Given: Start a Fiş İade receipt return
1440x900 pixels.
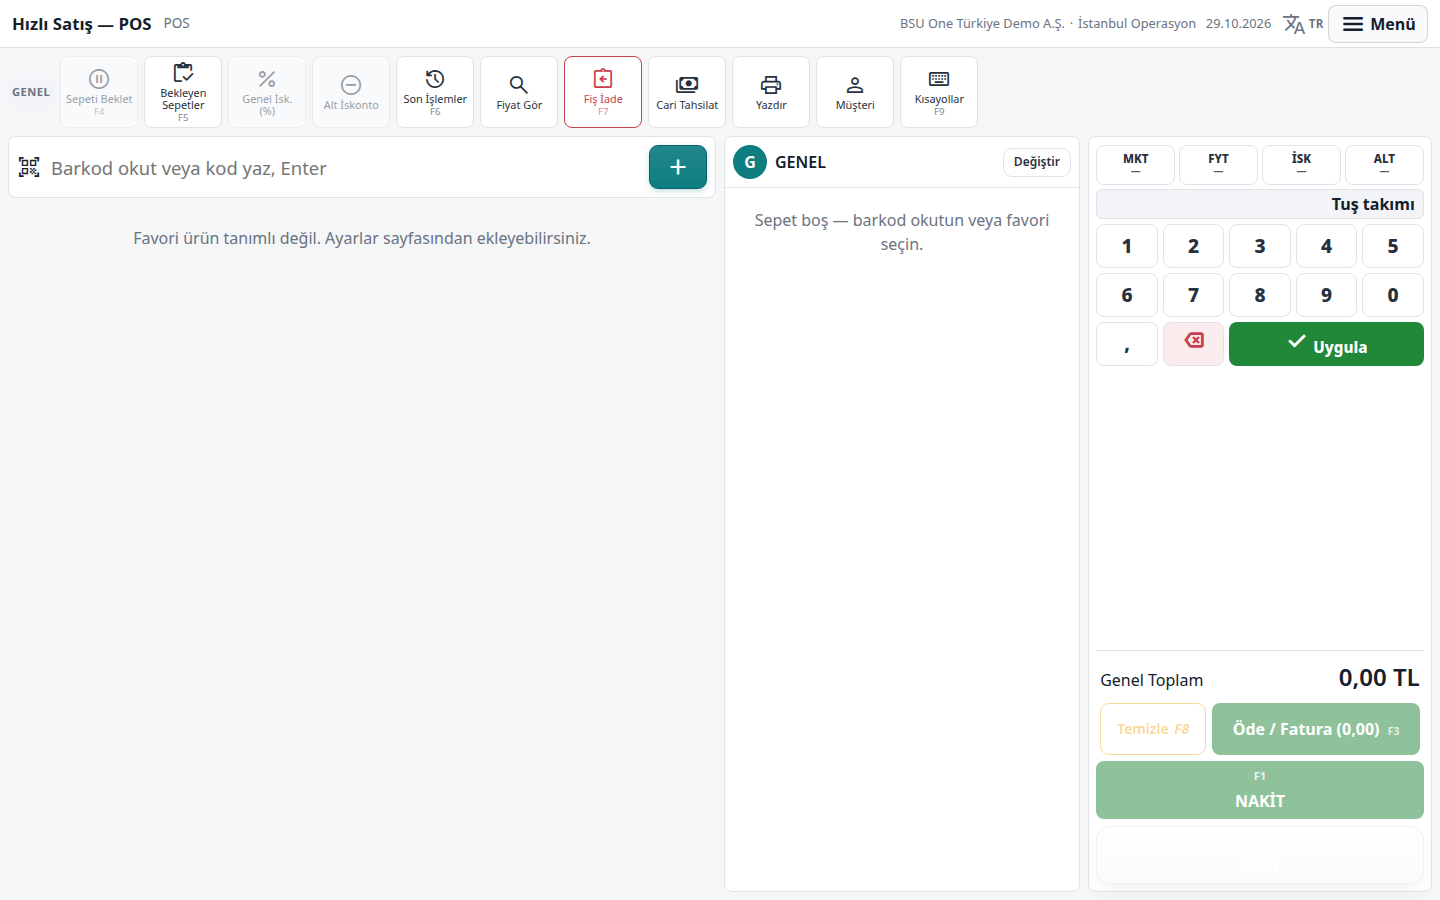Looking at the screenshot, I should (603, 92).
